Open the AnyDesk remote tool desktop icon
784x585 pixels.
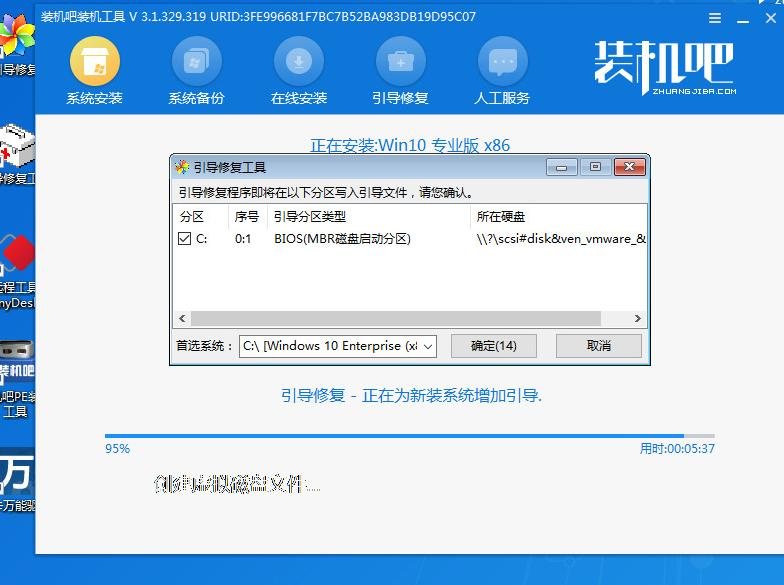[x=17, y=258]
